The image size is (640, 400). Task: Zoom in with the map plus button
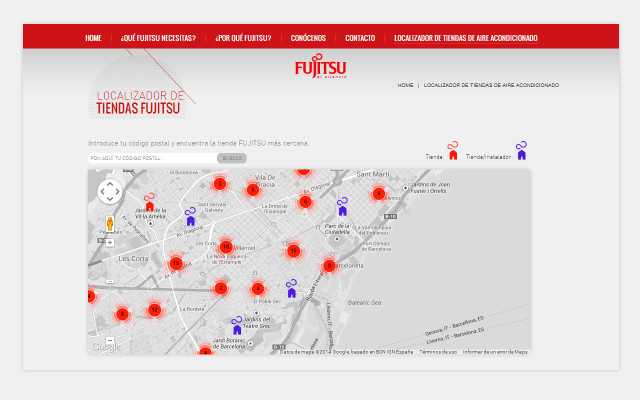[110, 242]
